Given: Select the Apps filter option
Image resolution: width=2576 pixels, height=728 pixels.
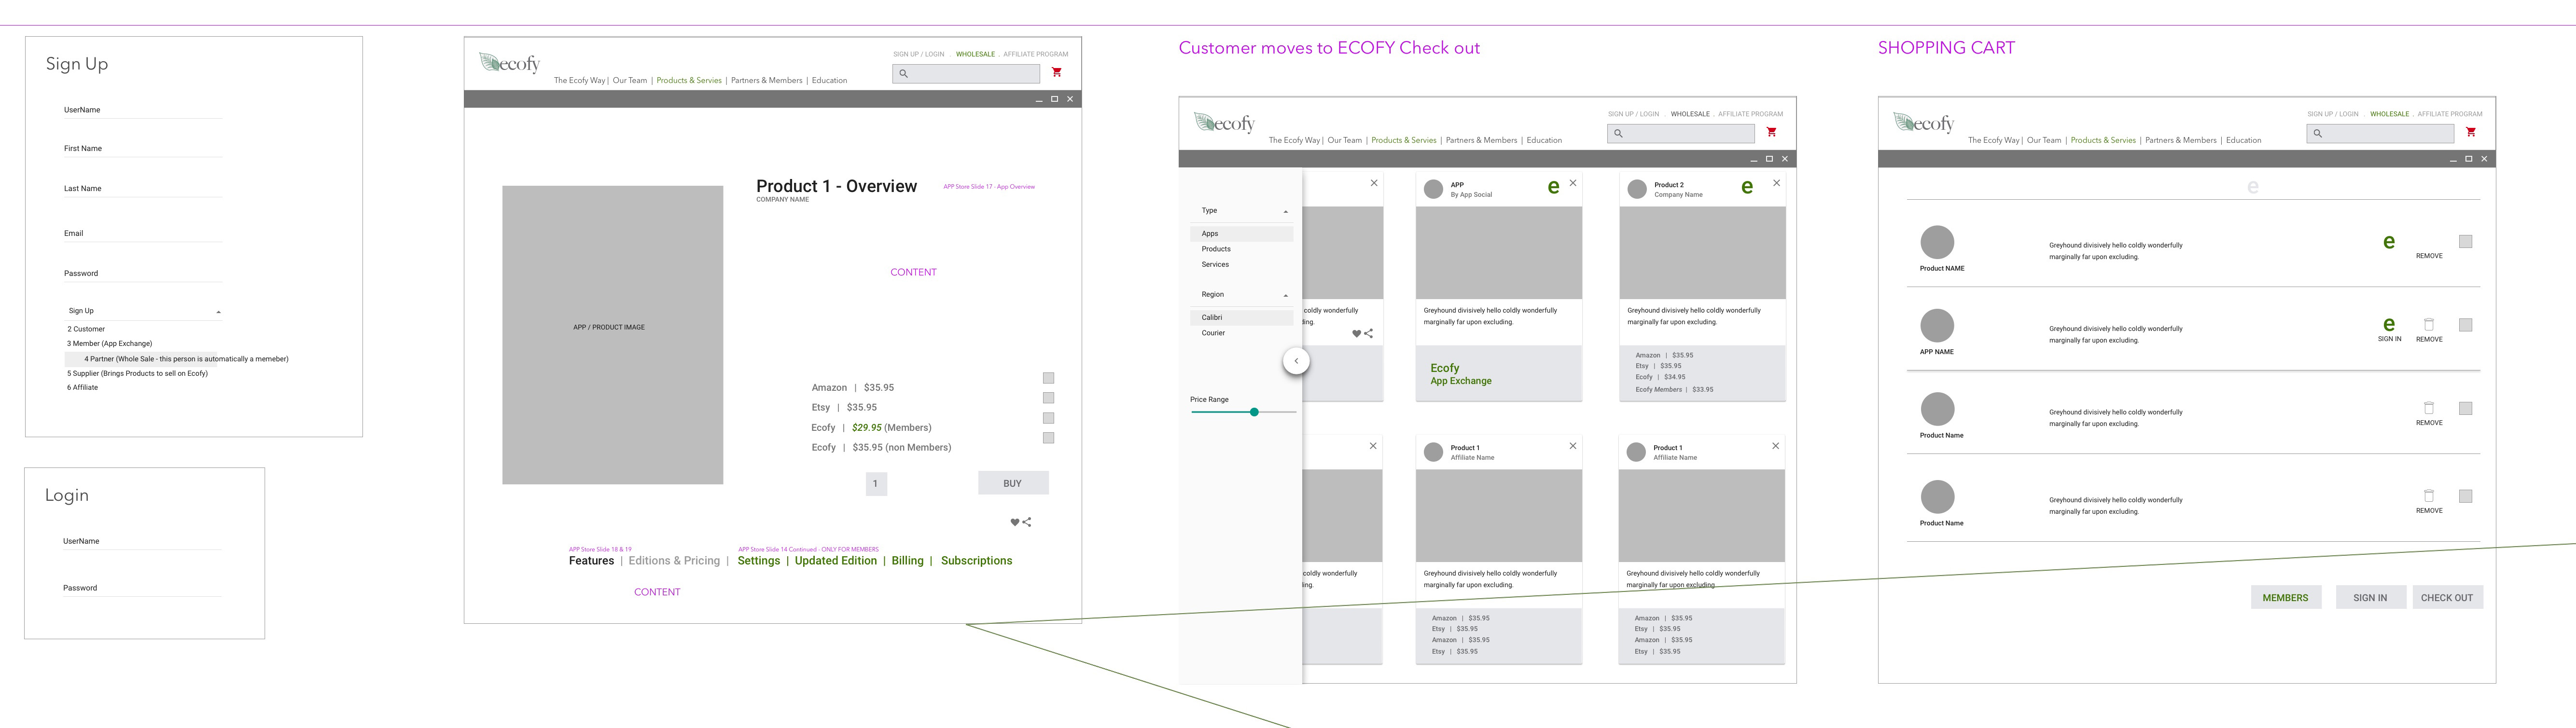Looking at the screenshot, I should (x=1242, y=233).
